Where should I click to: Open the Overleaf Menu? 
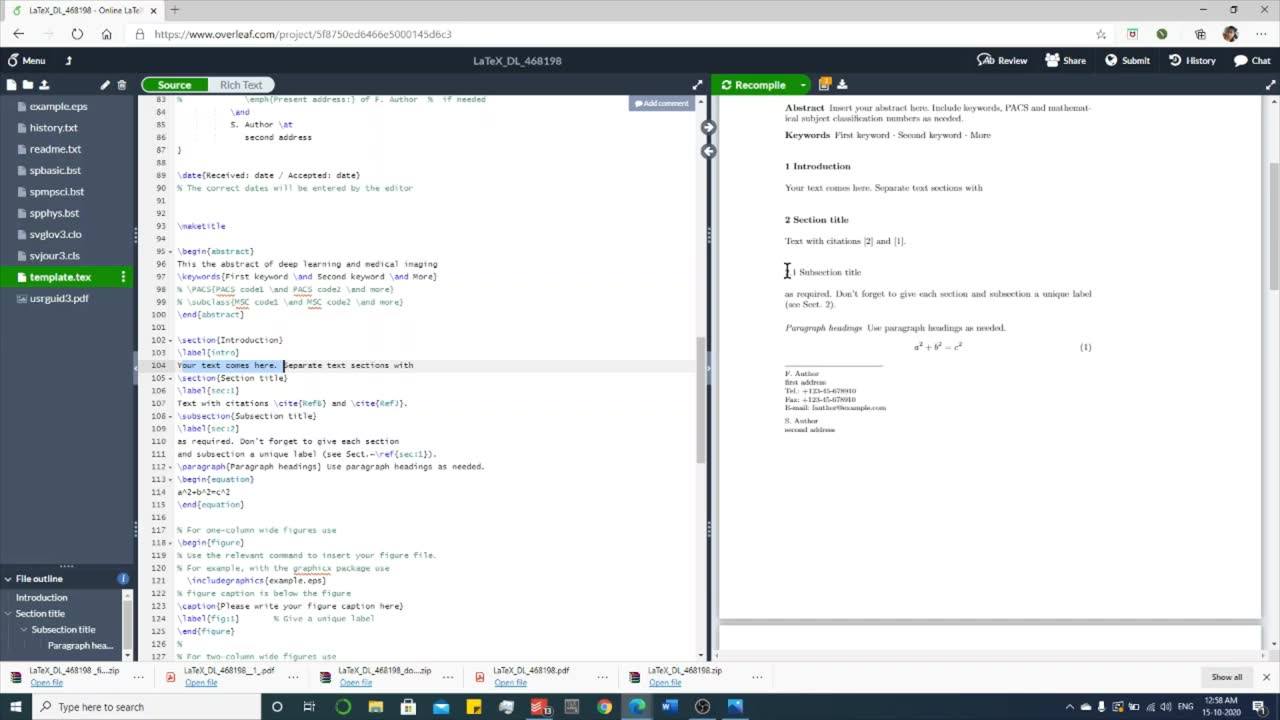(x=25, y=60)
